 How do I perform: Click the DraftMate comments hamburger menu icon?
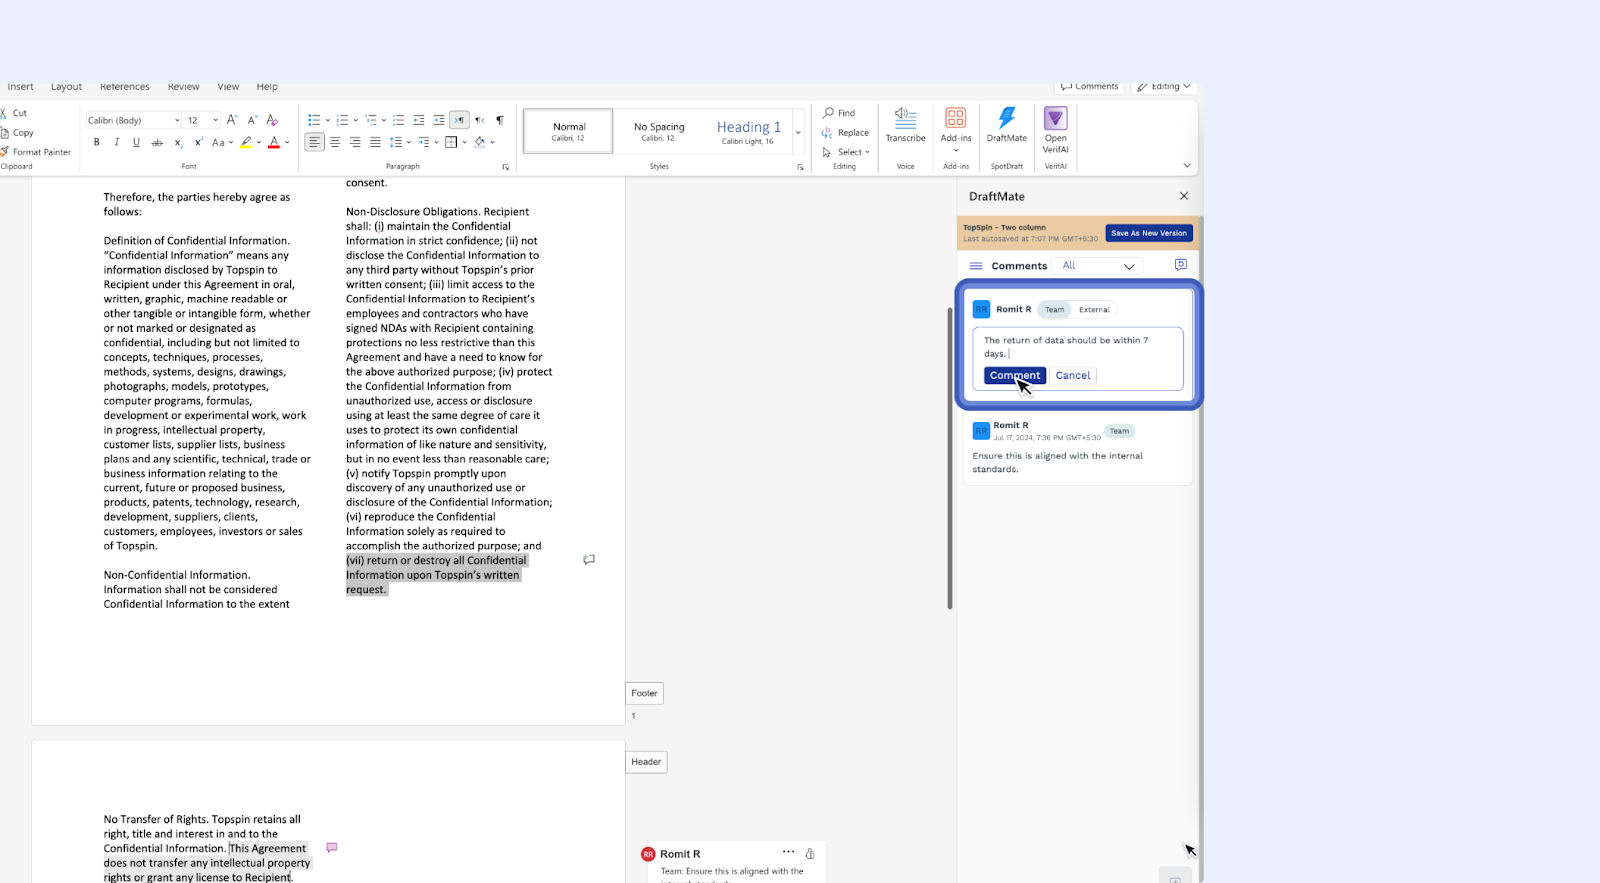click(x=976, y=266)
